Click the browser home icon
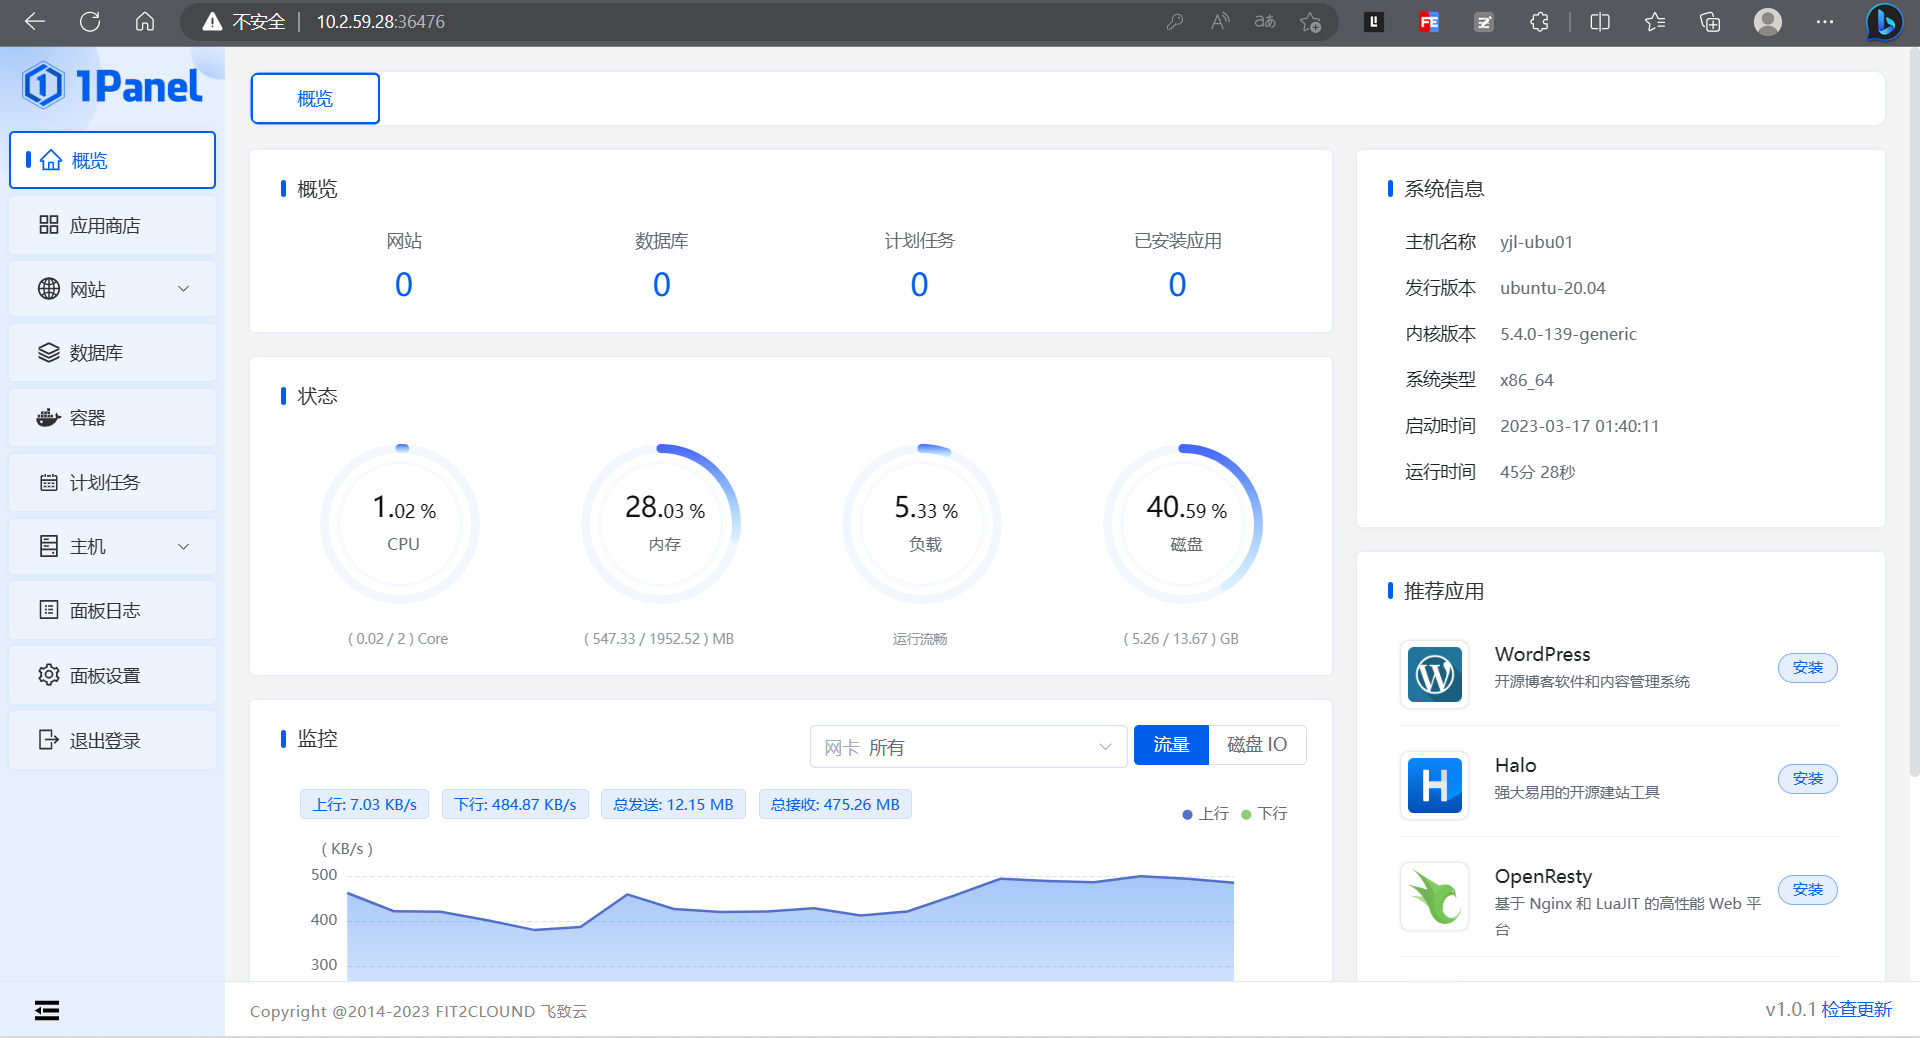1920x1038 pixels. tap(145, 21)
